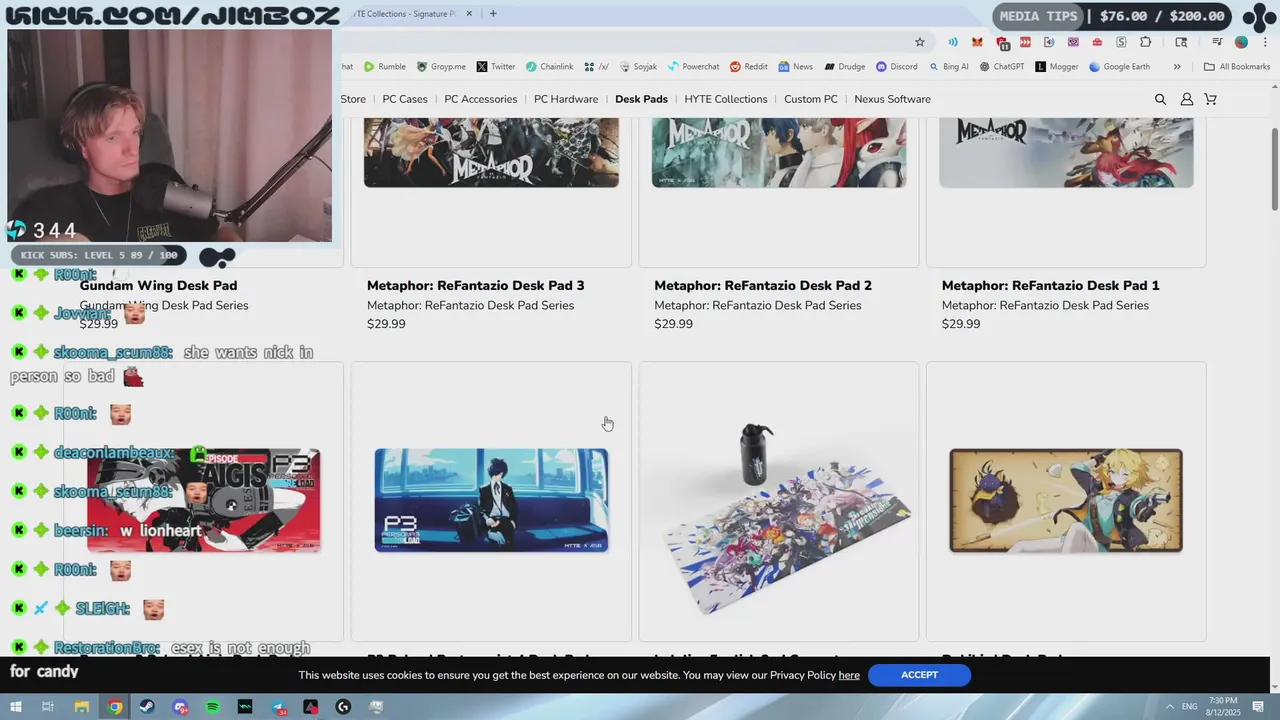Open the Rumble bookmark
Screen dimensions: 1280x720
tap(385, 67)
